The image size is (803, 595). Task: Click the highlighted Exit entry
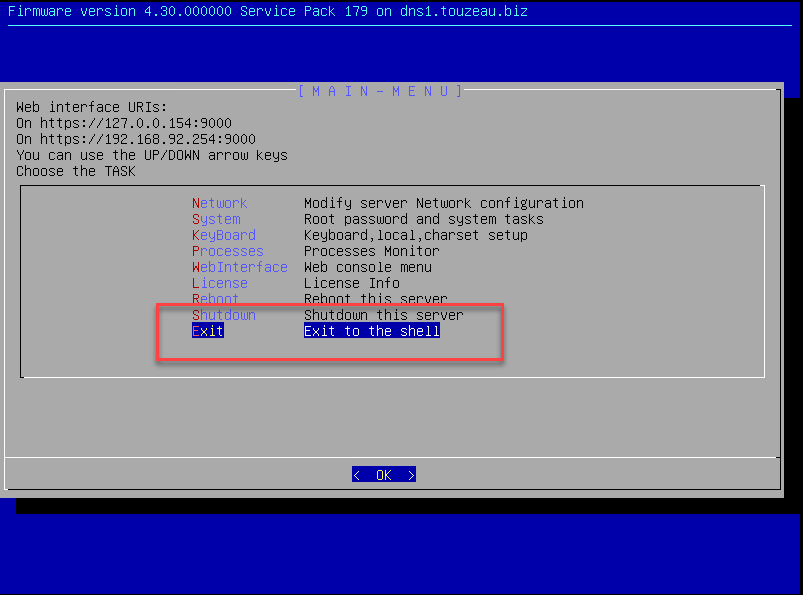click(x=208, y=331)
